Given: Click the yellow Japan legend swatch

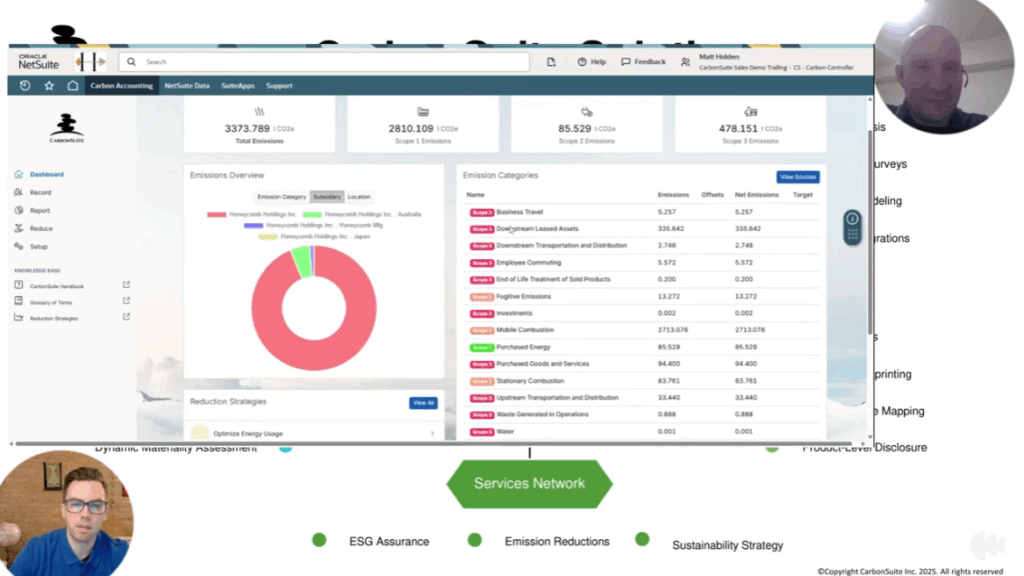Looking at the screenshot, I should tap(268, 236).
